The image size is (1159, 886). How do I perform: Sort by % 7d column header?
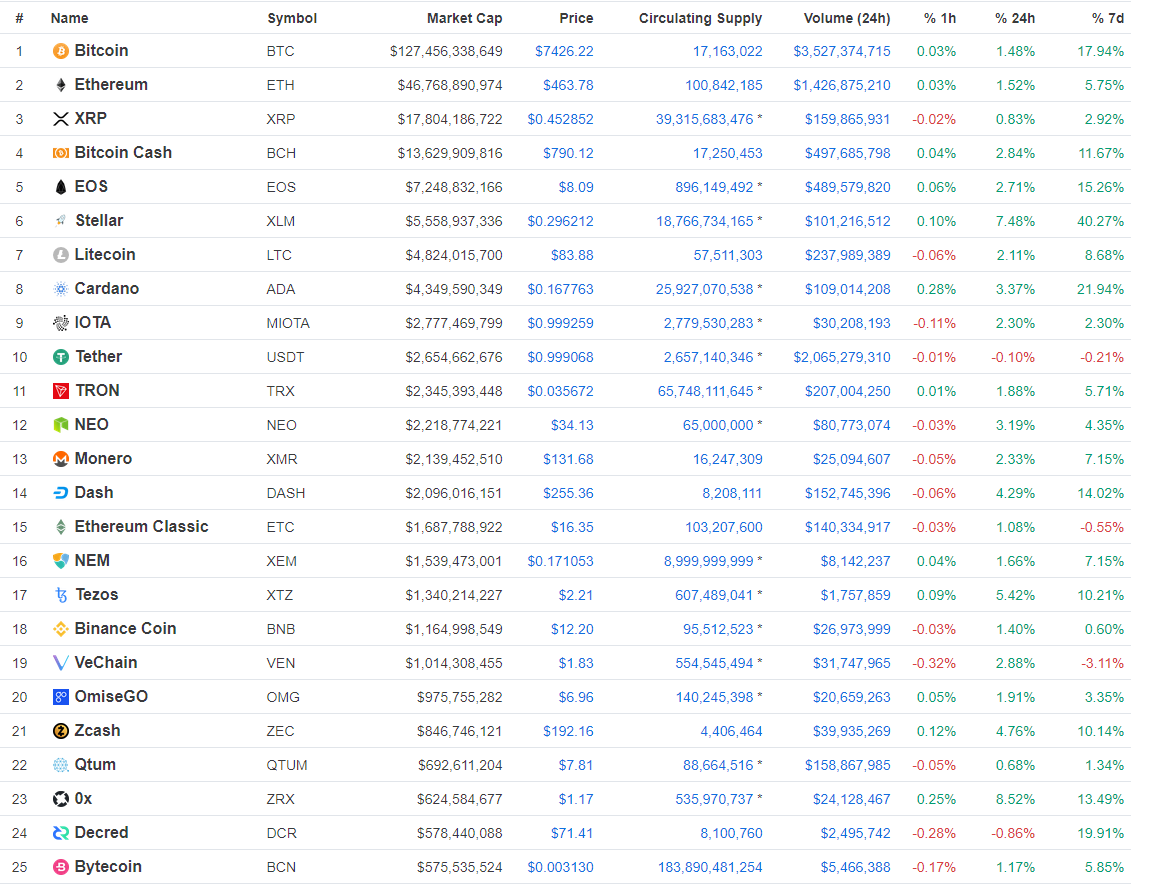[x=1107, y=18]
